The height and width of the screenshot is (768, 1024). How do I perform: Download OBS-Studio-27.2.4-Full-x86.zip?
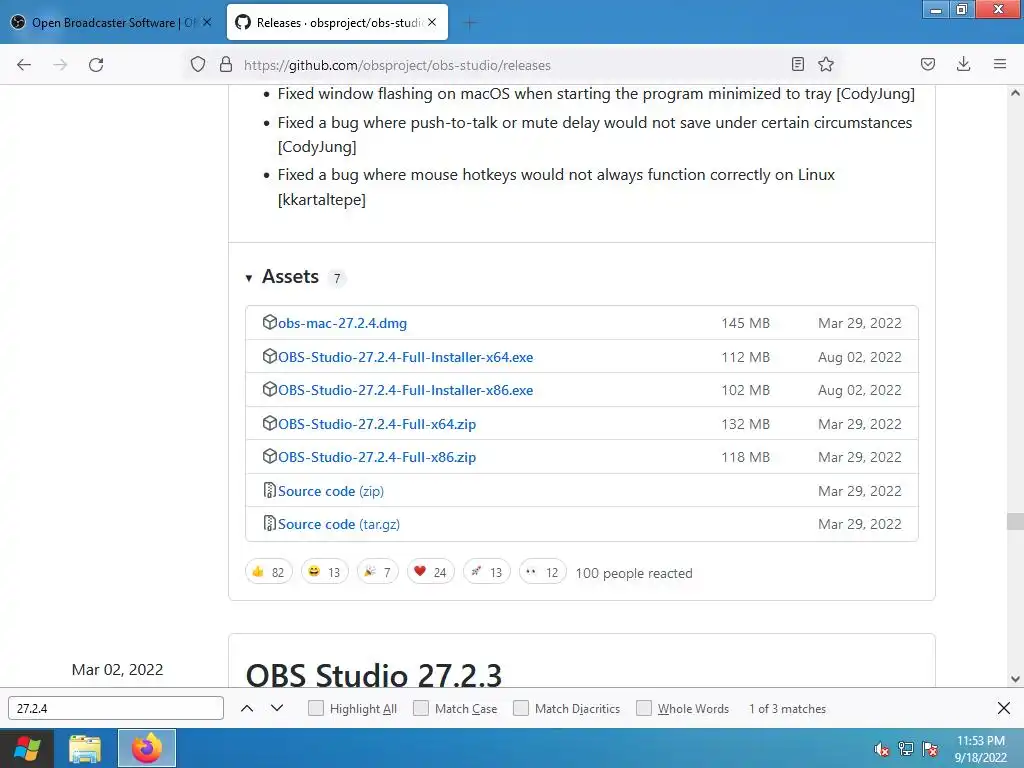point(377,457)
